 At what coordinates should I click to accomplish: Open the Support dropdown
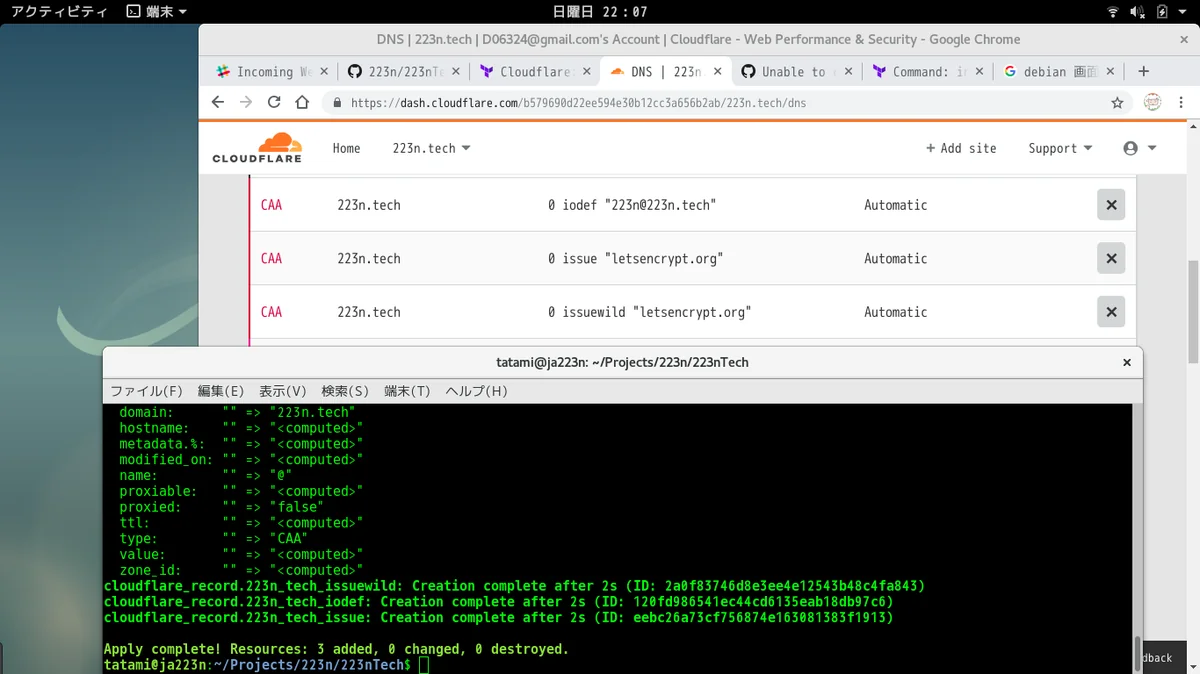pyautogui.click(x=1060, y=148)
